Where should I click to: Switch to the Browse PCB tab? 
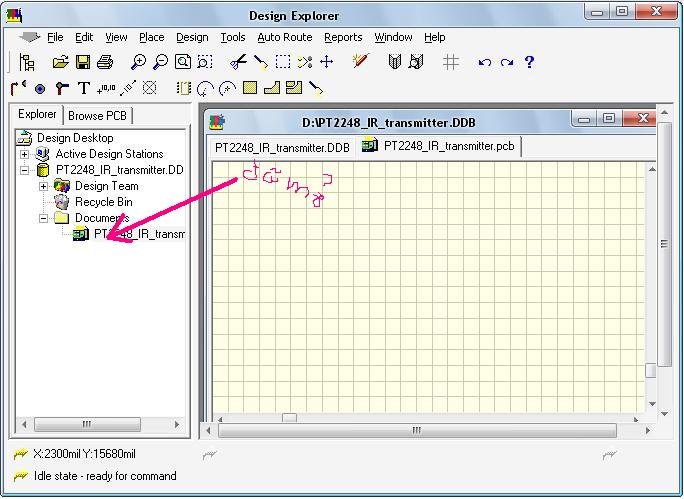97,116
